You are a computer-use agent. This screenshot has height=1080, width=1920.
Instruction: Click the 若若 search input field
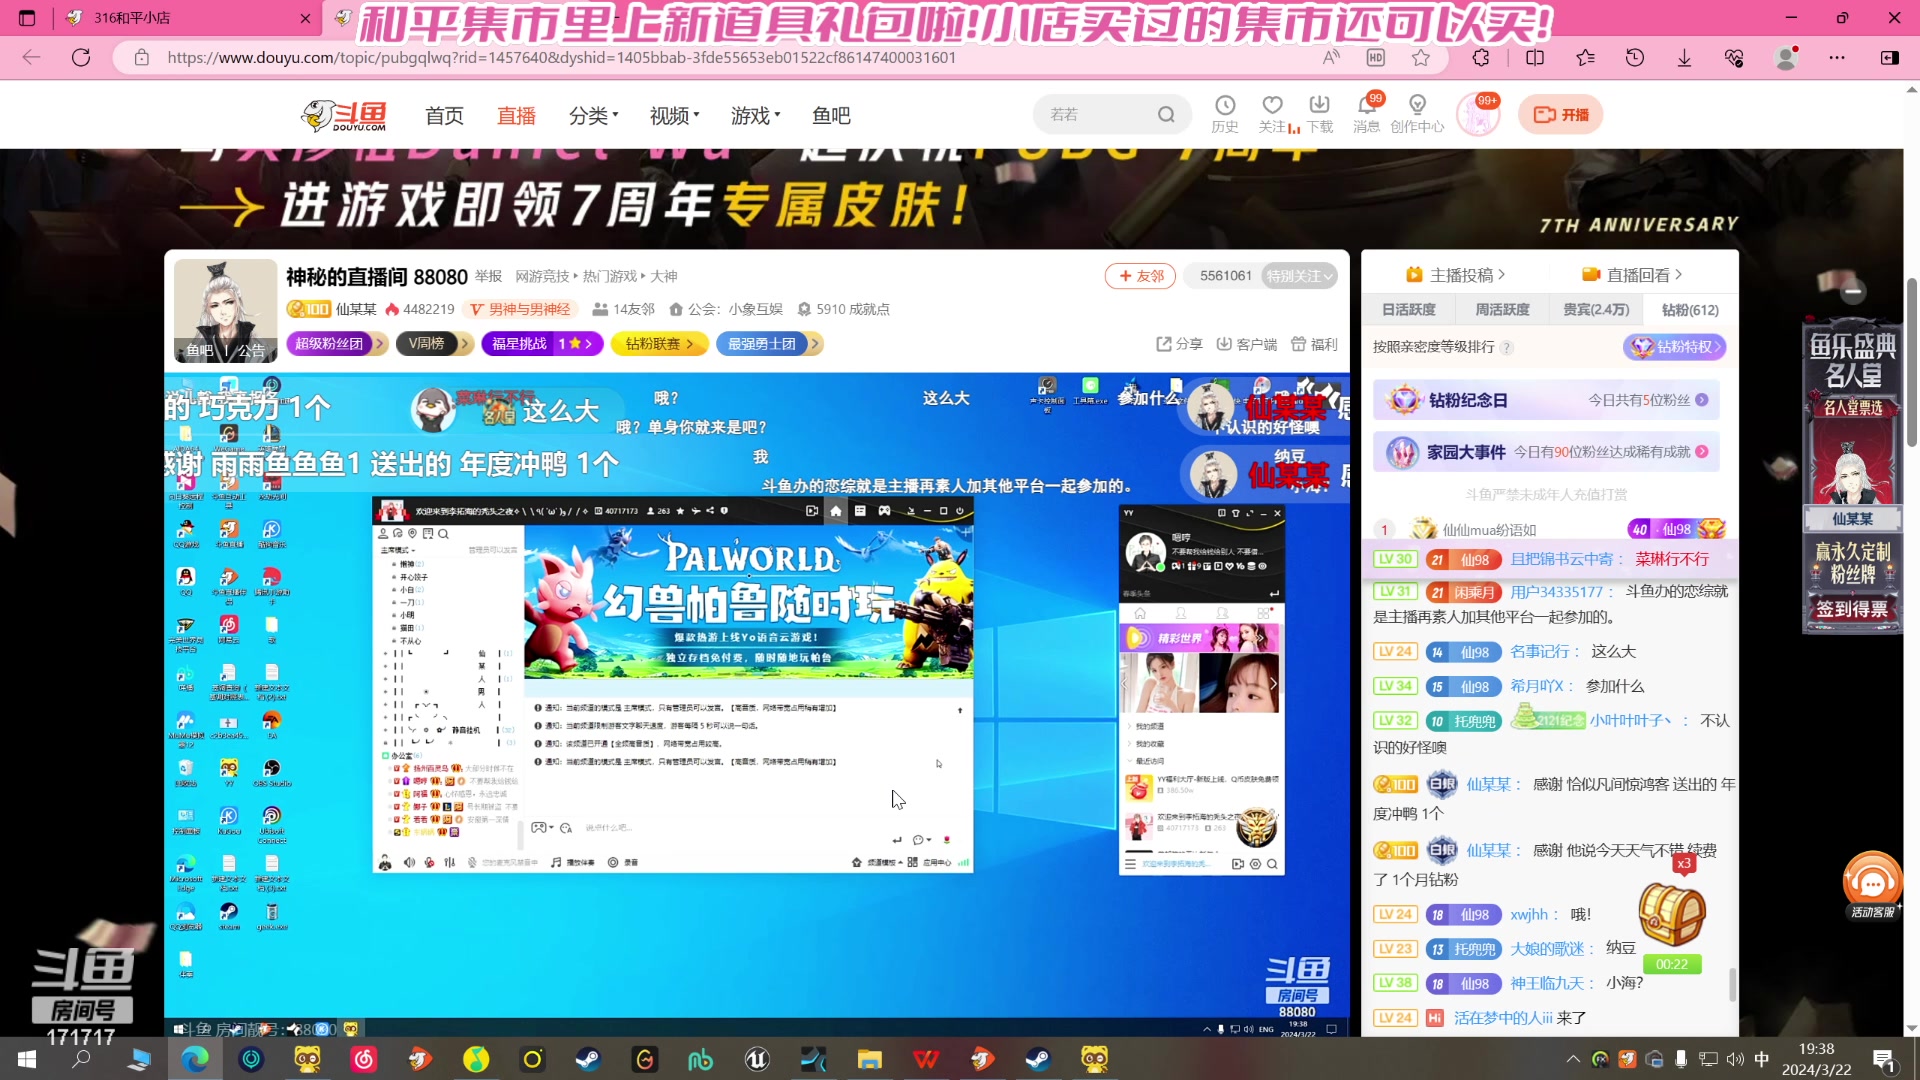click(x=1100, y=113)
